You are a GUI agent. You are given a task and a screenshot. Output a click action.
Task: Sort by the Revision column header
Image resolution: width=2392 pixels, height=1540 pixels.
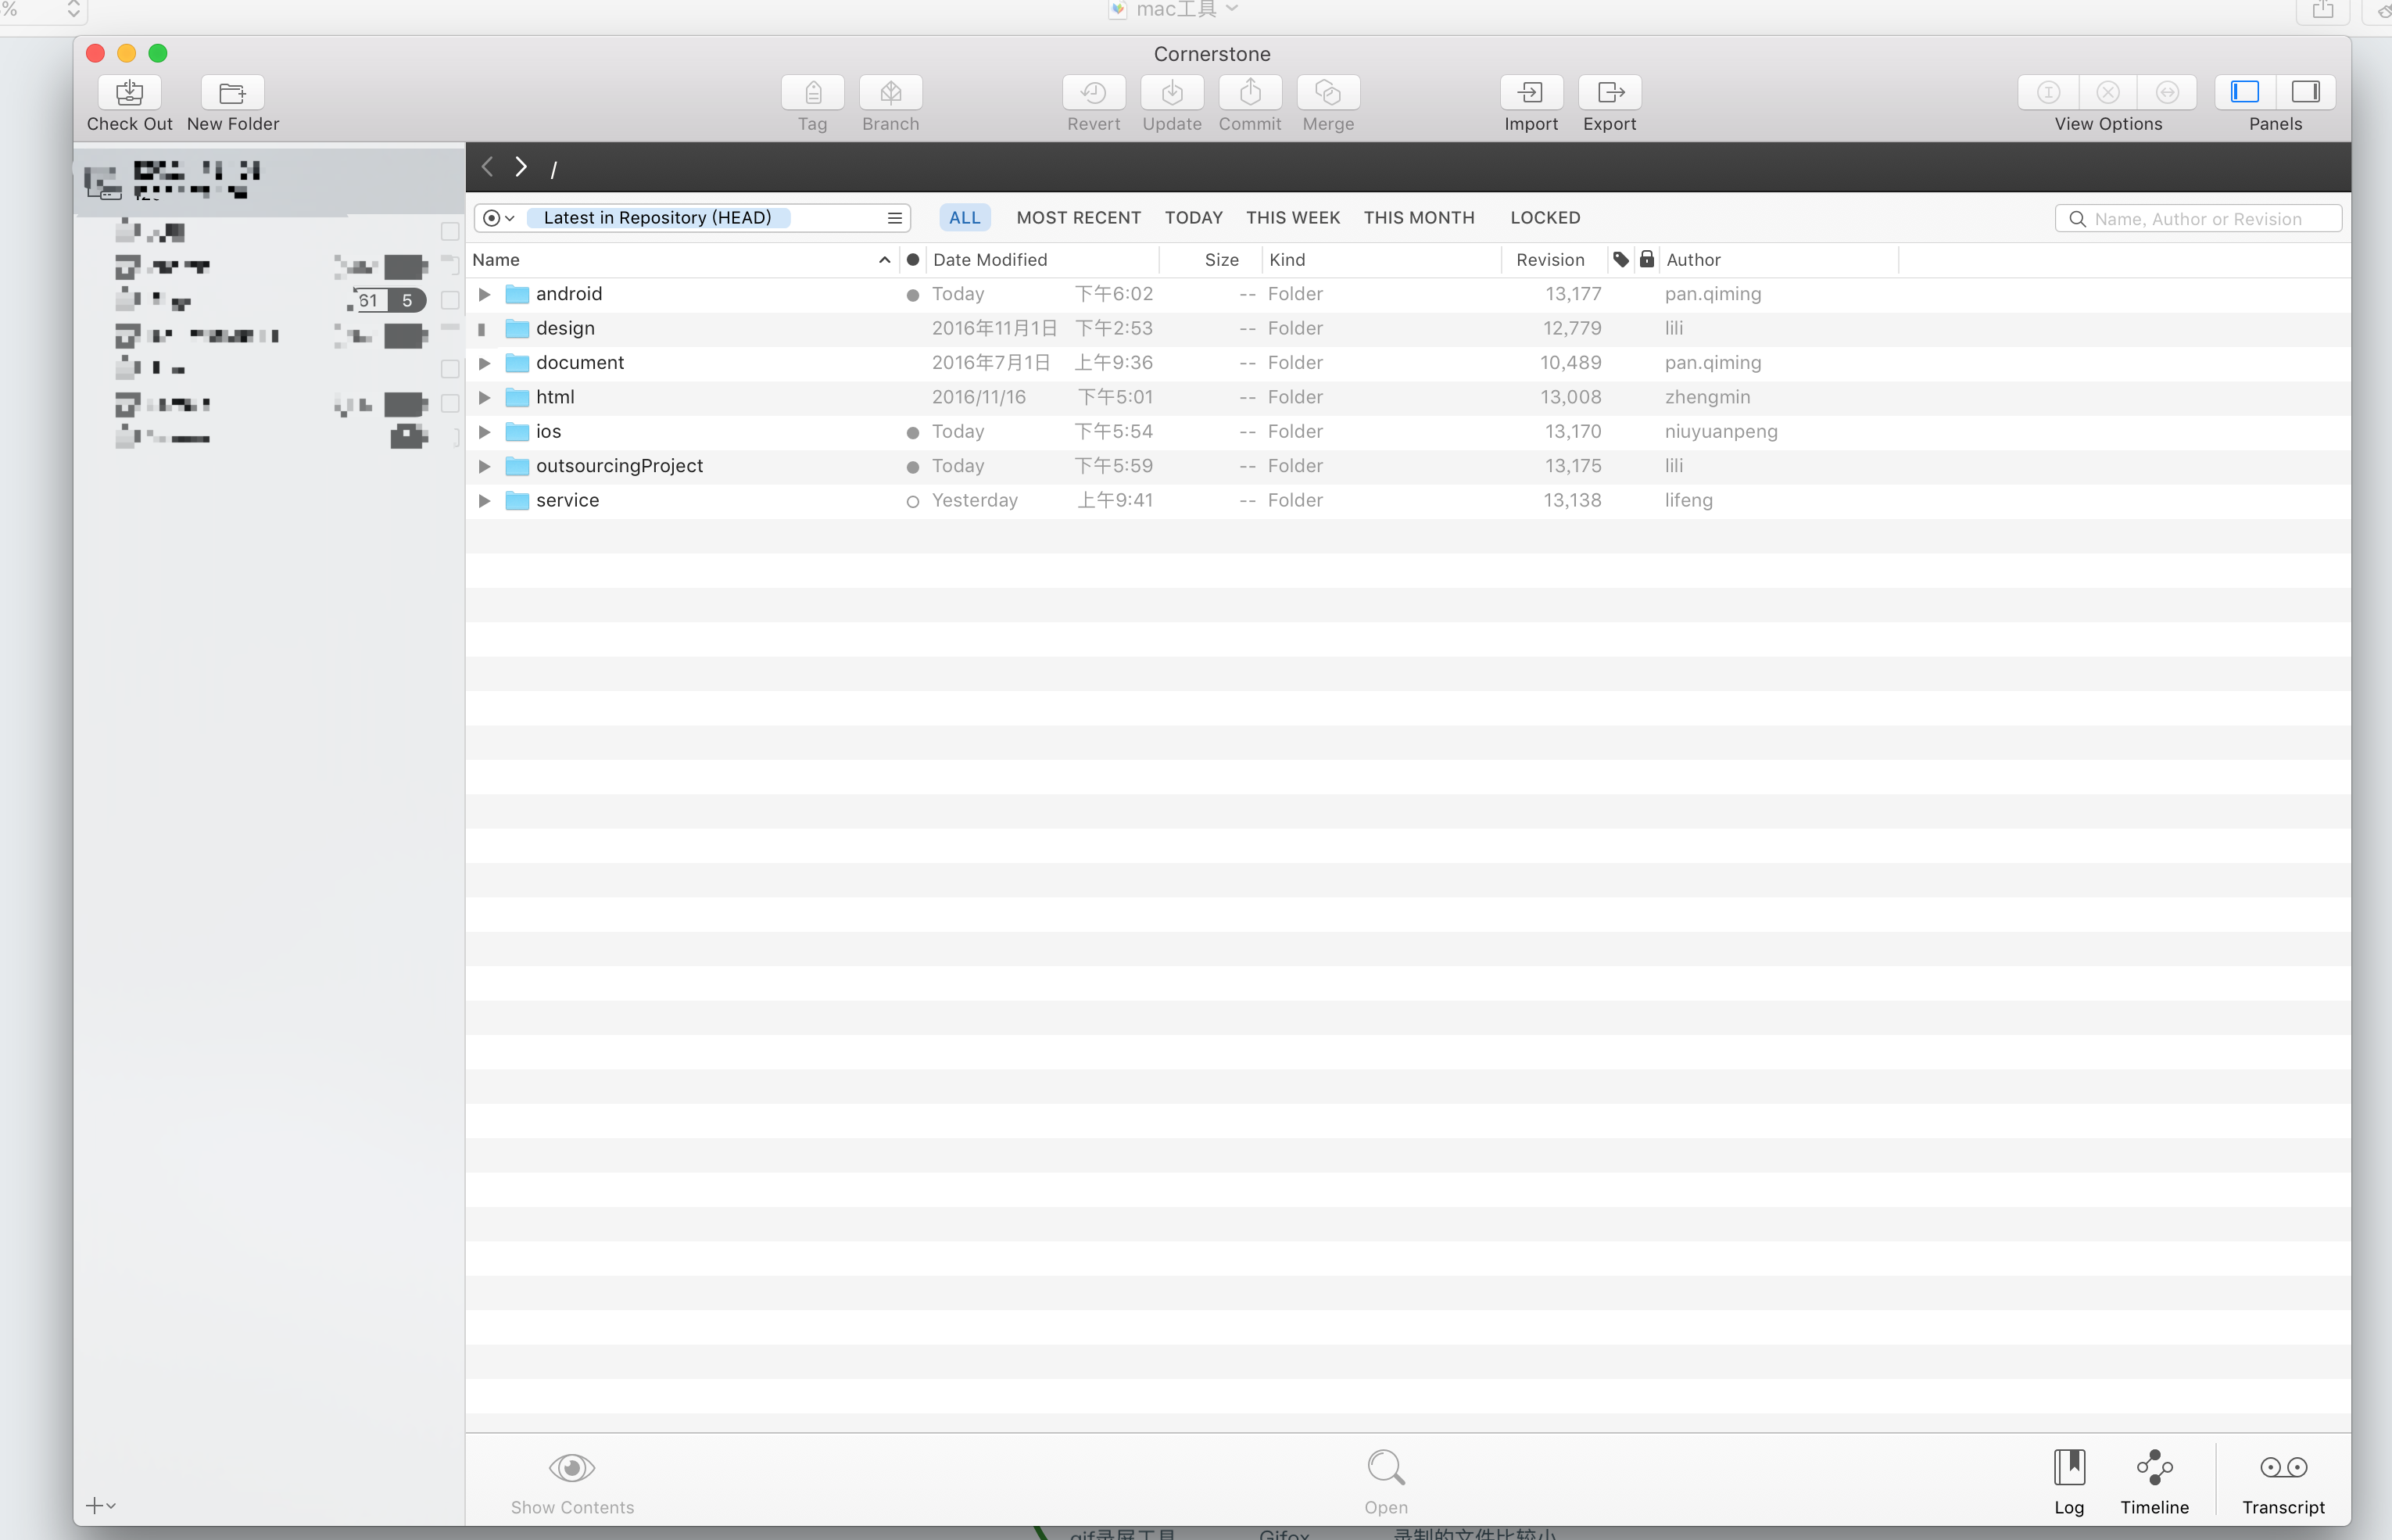pyautogui.click(x=1554, y=260)
